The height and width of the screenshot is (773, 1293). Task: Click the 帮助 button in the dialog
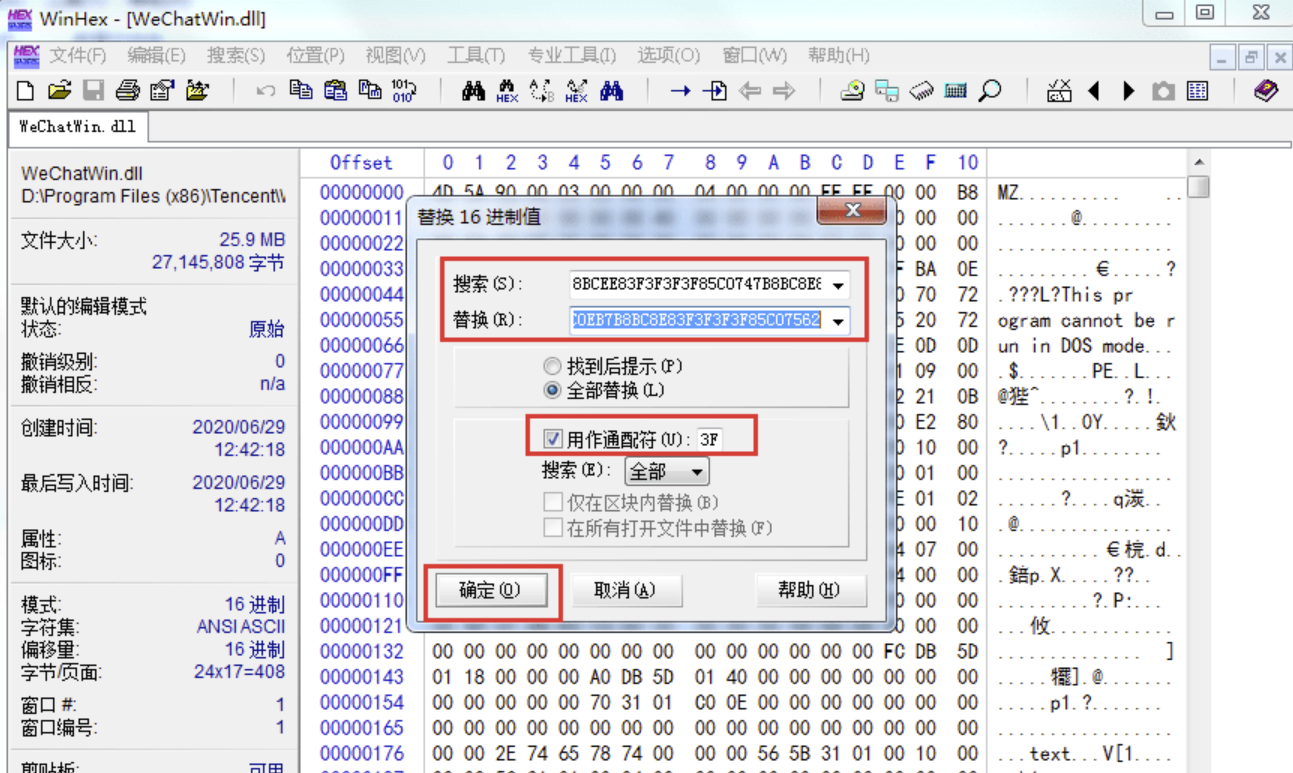(810, 591)
